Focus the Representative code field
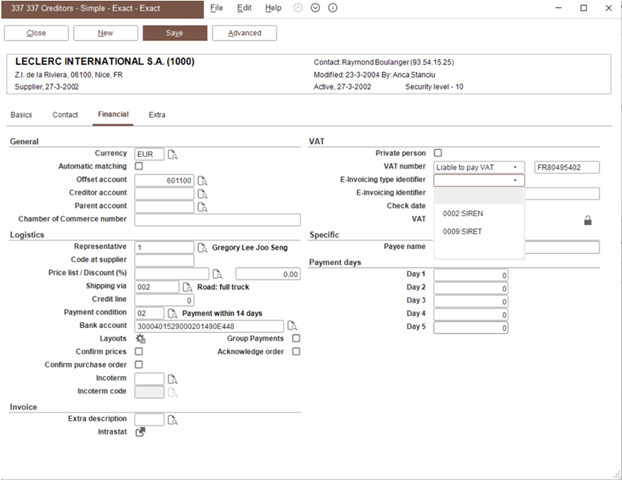The height and width of the screenshot is (480, 622). point(164,248)
